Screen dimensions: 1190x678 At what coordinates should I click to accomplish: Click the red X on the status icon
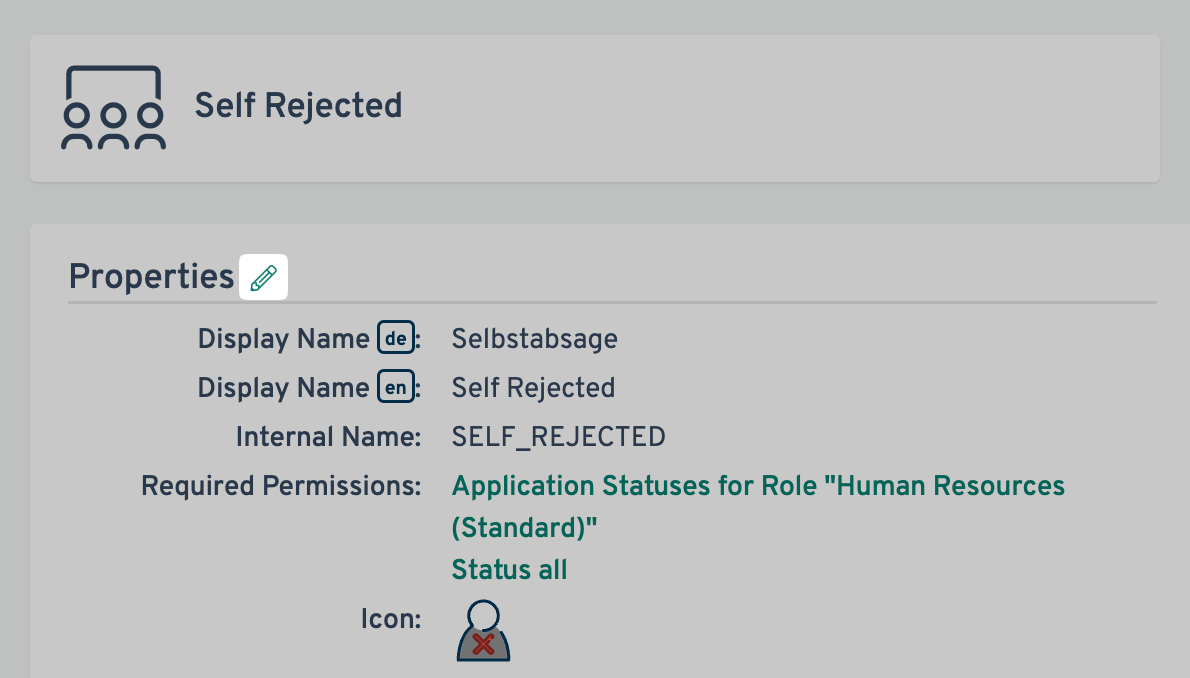[x=483, y=645]
